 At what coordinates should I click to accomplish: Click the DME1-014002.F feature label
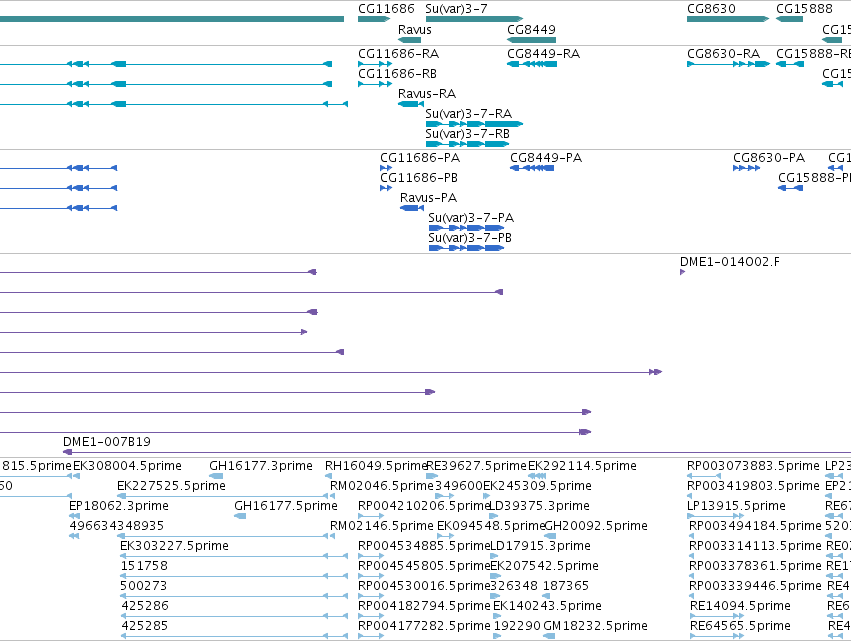pos(729,262)
